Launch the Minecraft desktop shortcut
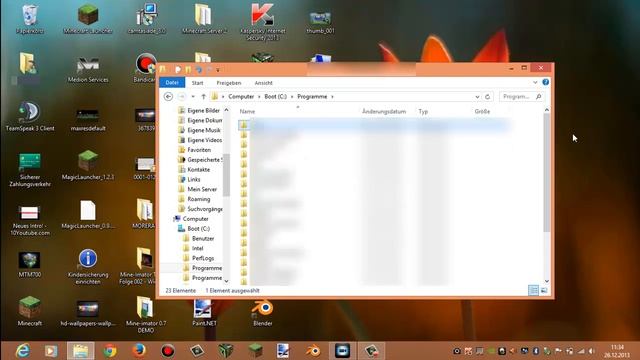This screenshot has height=360, width=640. (30, 311)
